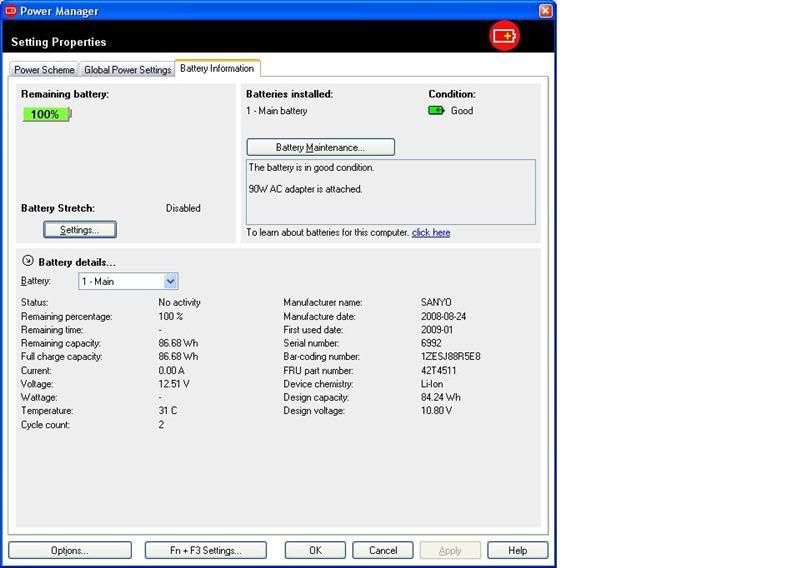
Task: Click the Help button
Action: (x=517, y=550)
